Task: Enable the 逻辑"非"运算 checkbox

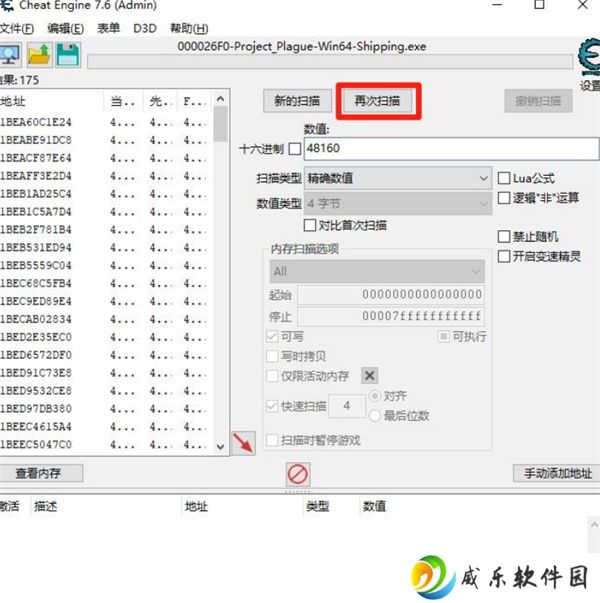Action: (504, 198)
